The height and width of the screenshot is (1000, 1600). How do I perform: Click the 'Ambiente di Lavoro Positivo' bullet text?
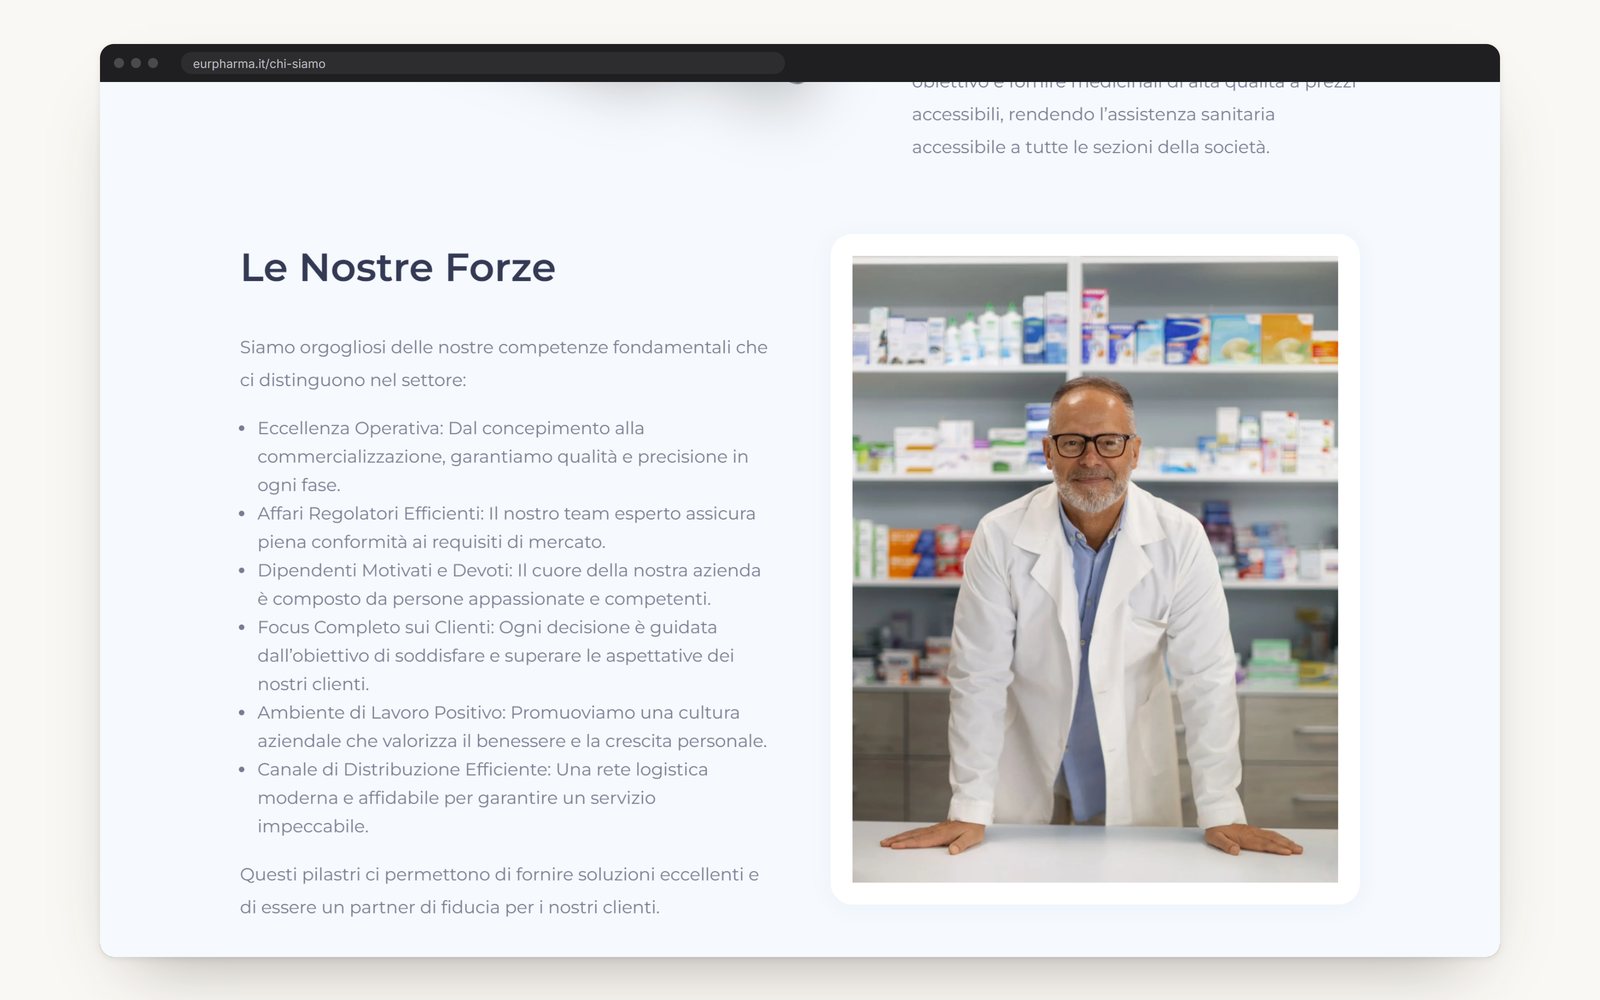[512, 726]
